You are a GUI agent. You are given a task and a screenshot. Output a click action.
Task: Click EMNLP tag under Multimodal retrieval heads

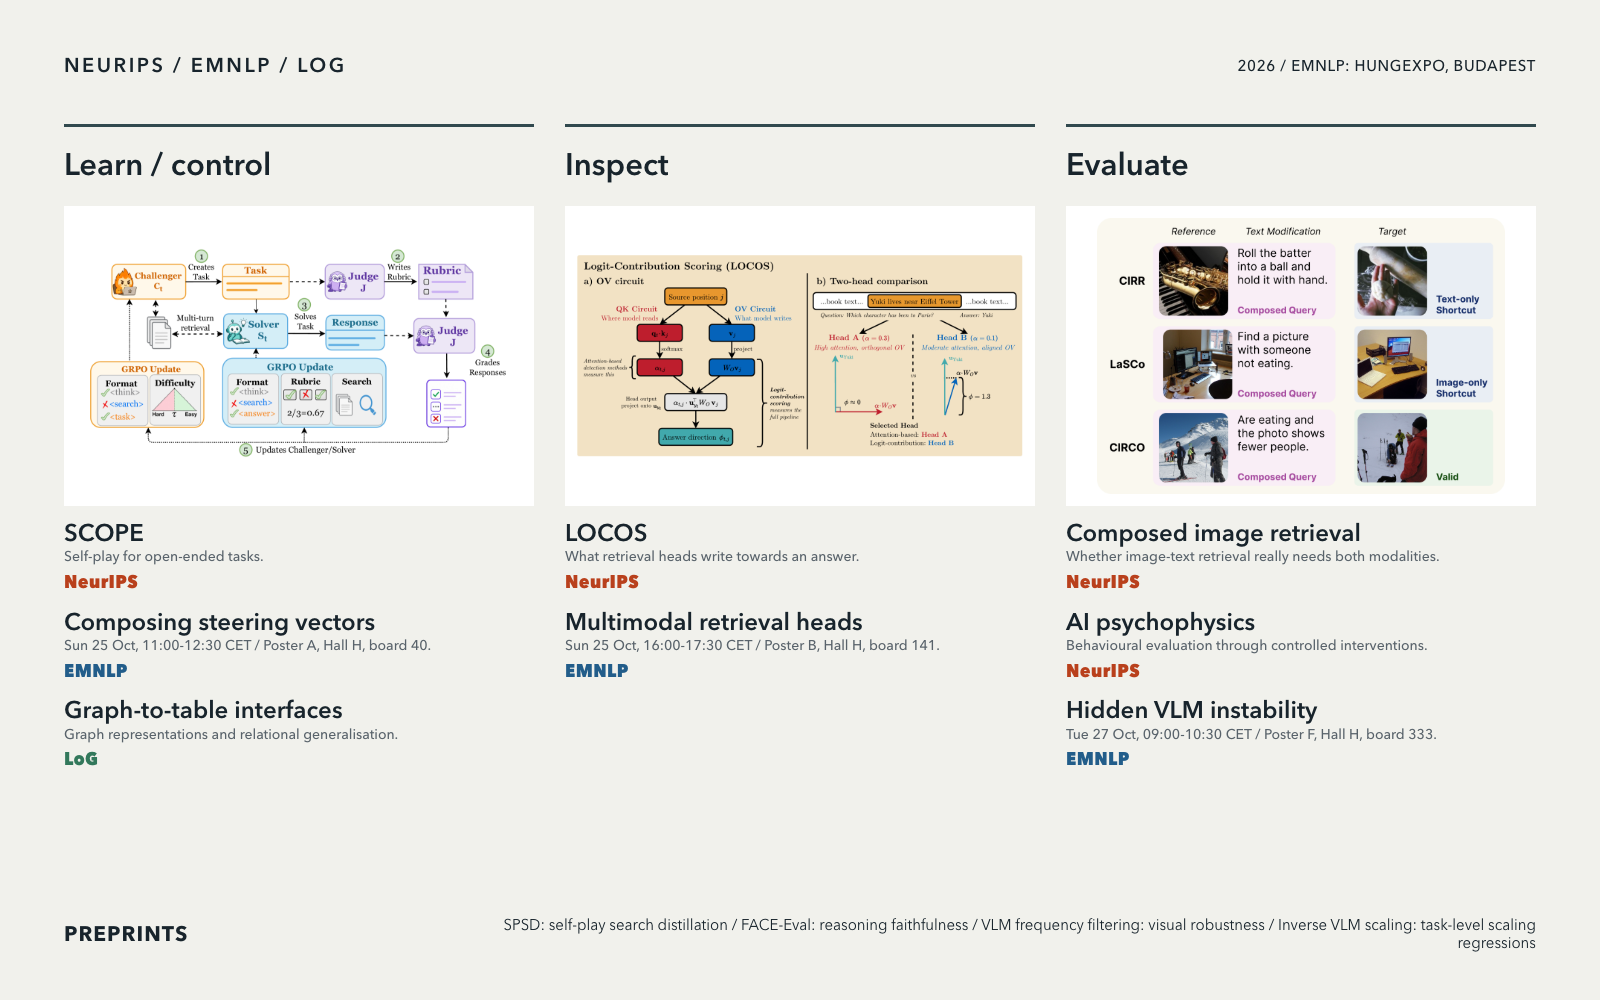point(597,671)
